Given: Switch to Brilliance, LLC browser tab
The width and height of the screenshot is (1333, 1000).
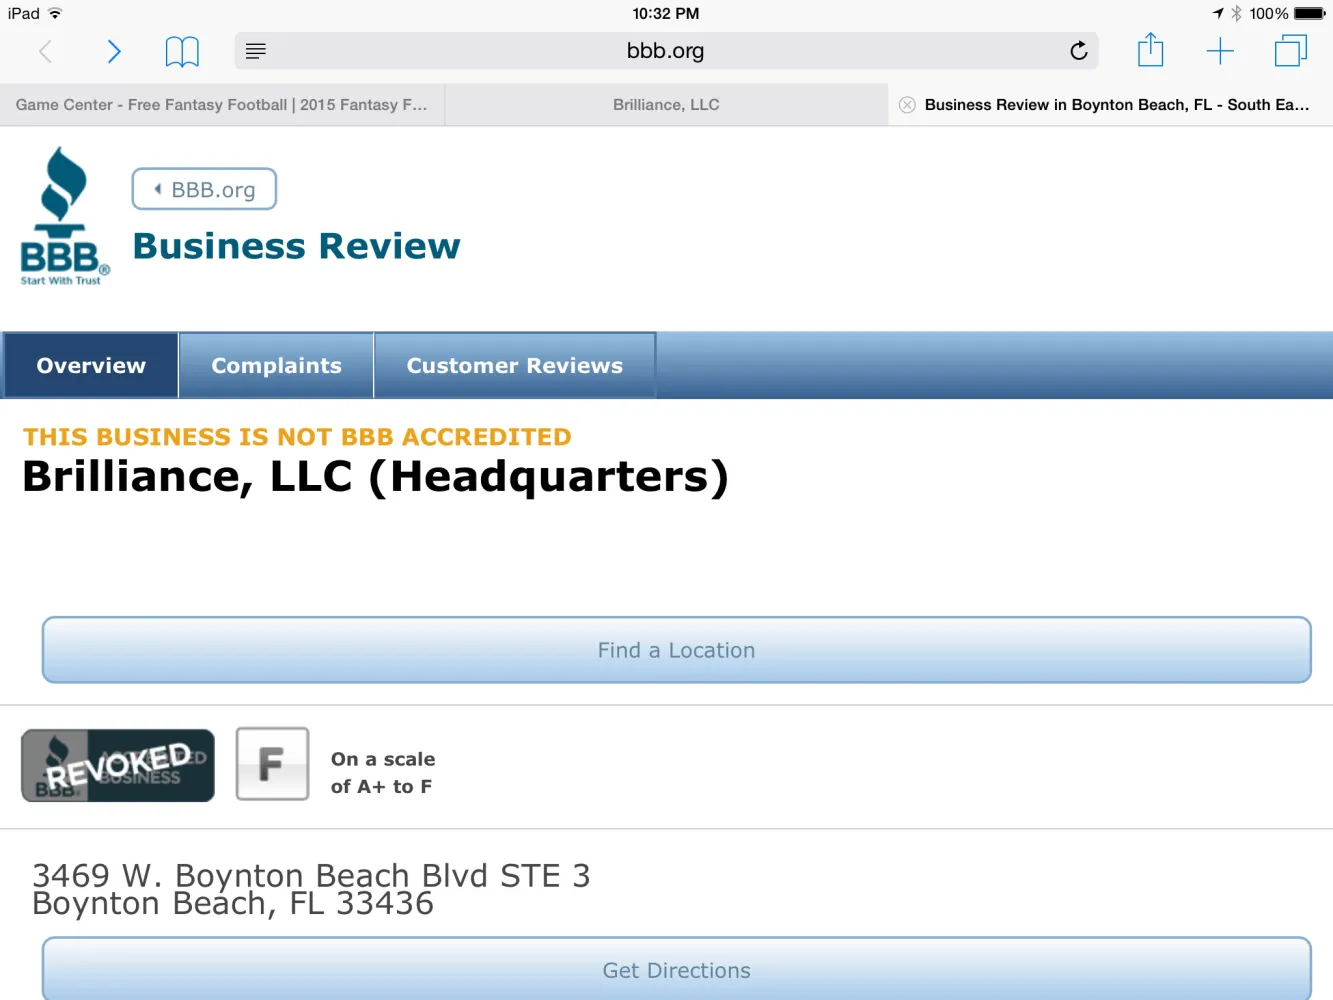Looking at the screenshot, I should [666, 105].
